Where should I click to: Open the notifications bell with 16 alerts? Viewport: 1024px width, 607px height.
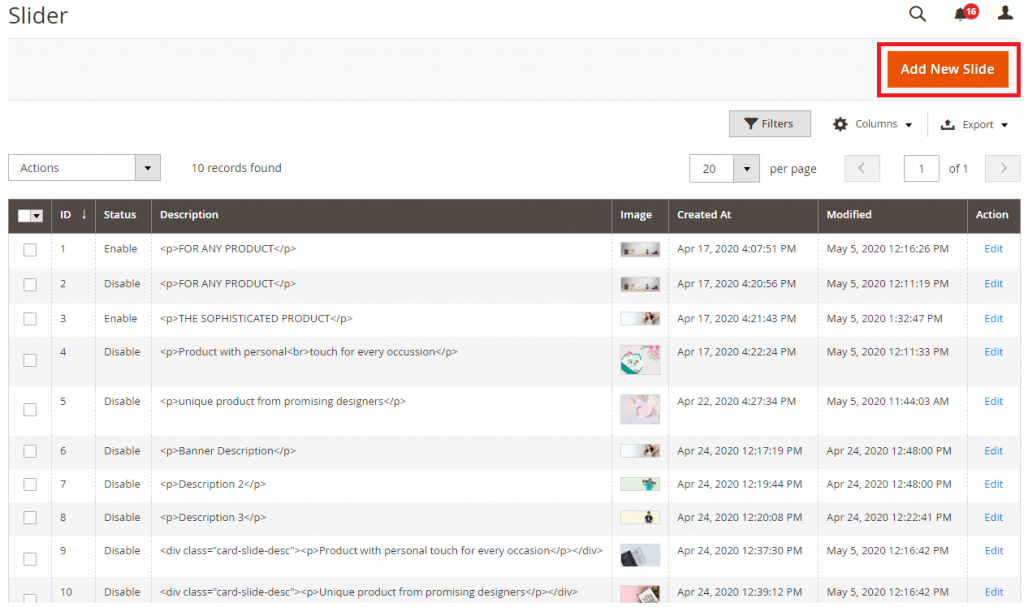click(959, 14)
